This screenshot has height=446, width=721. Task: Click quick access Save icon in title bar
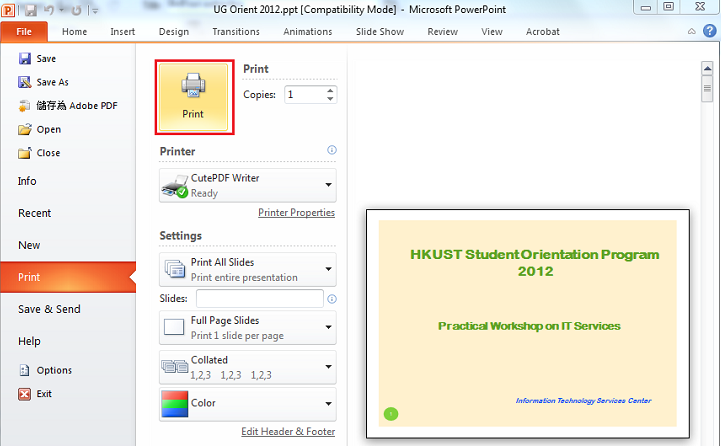coord(29,11)
